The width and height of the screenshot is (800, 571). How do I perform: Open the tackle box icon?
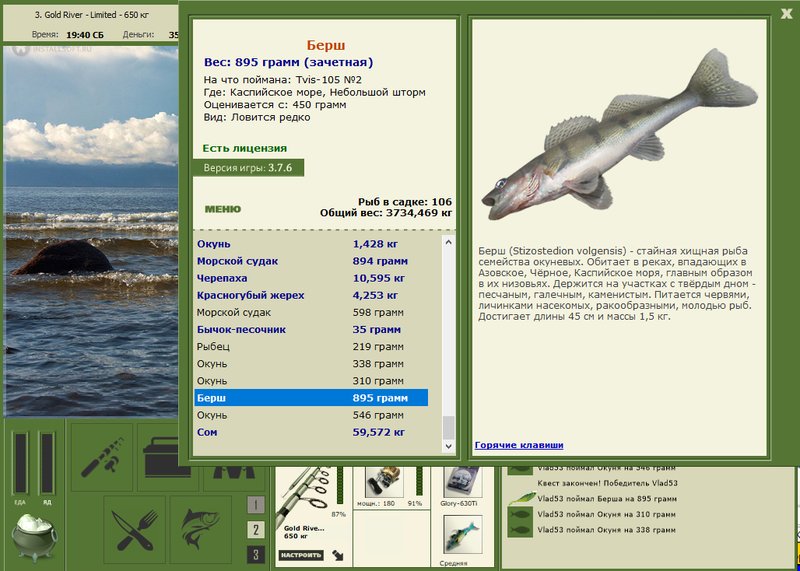click(x=163, y=457)
